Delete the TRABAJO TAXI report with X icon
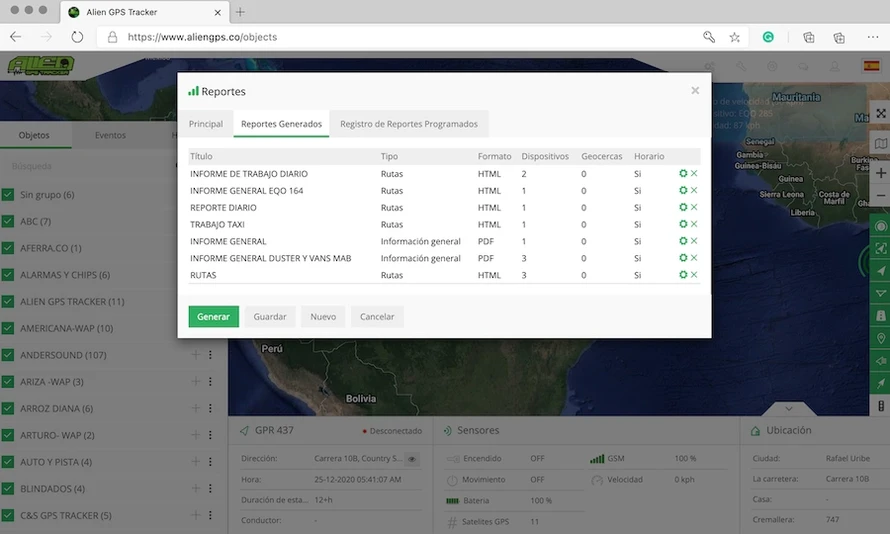Screen dimensions: 890x534 [694, 224]
